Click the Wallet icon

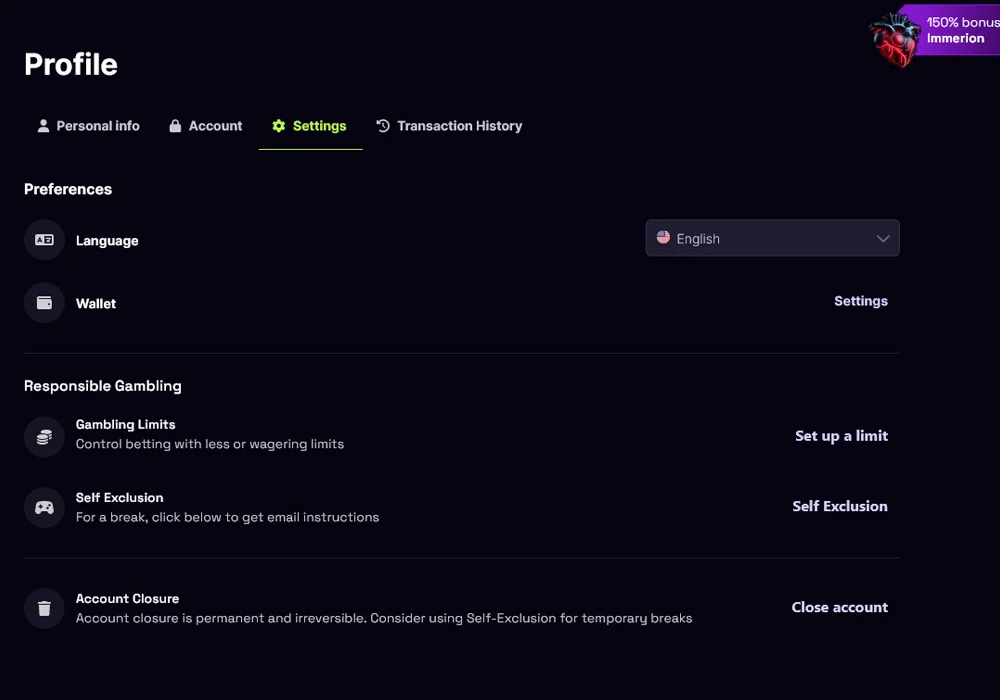44,303
